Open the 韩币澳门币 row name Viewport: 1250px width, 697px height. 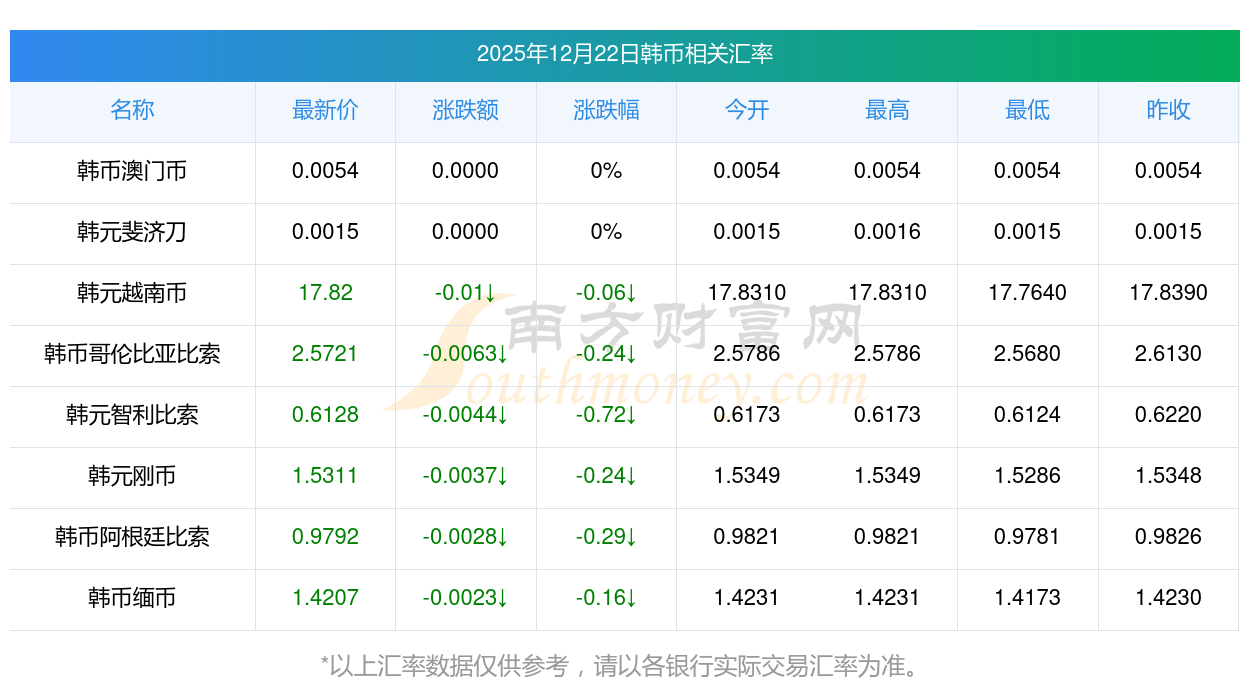132,171
